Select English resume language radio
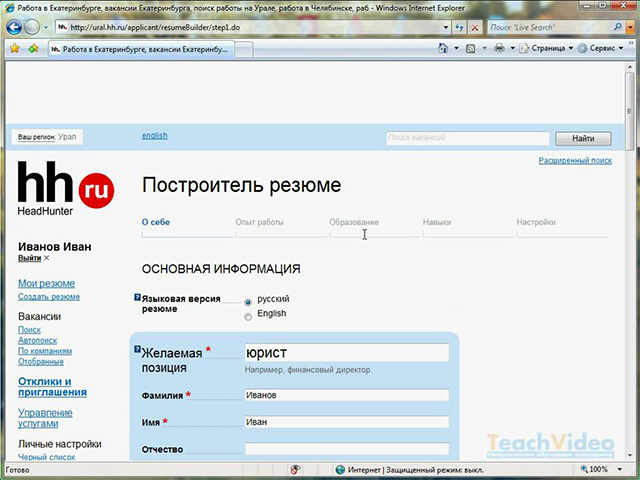This screenshot has width=640, height=480. [x=248, y=317]
